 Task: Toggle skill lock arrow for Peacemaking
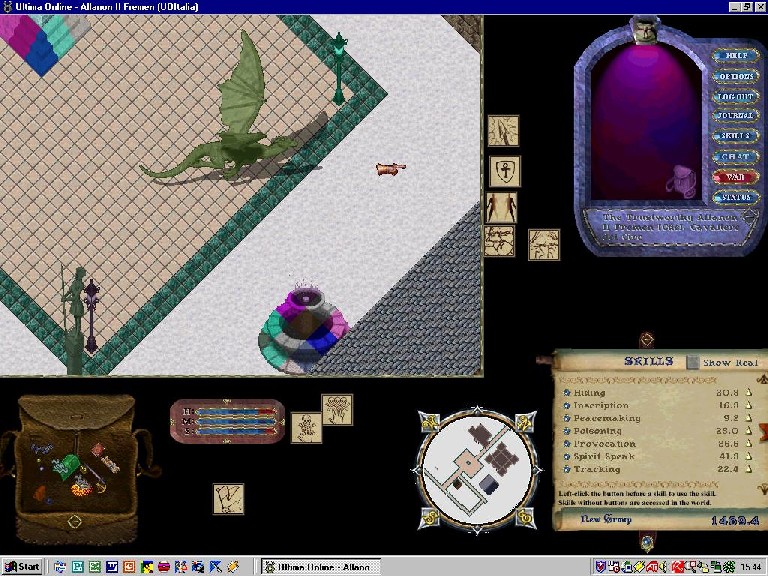coord(749,418)
